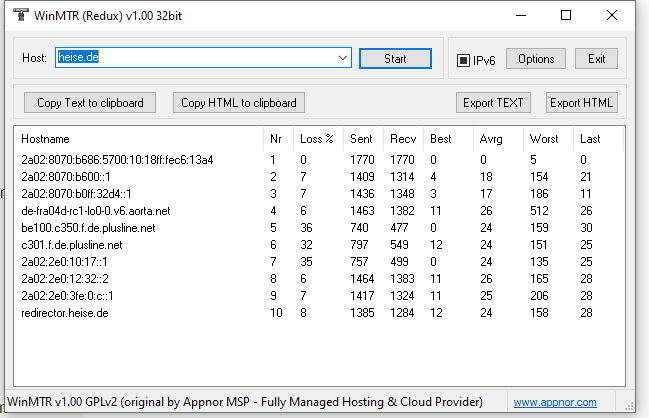
Task: Sort by the Hostname column header
Action: coord(139,139)
